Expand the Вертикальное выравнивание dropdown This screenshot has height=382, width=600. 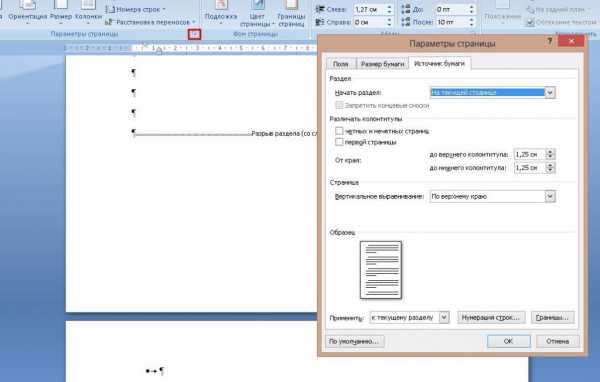point(550,196)
